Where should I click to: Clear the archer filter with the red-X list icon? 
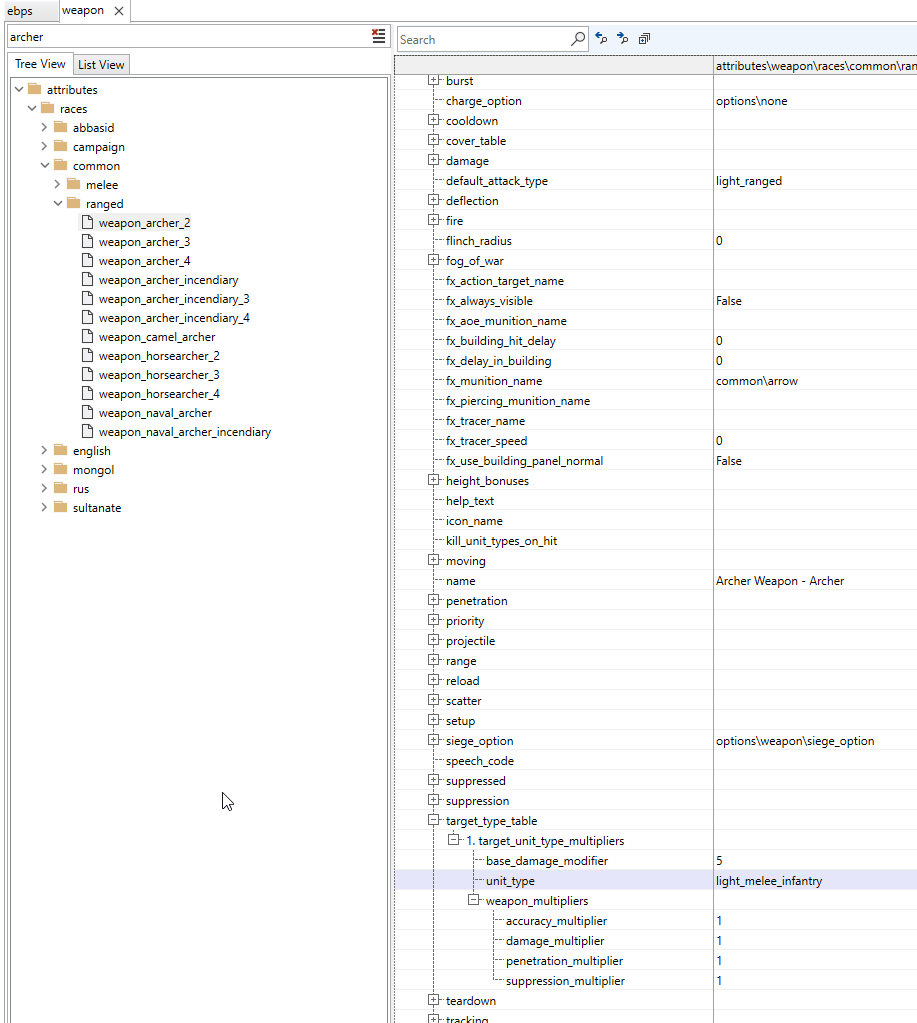[378, 36]
